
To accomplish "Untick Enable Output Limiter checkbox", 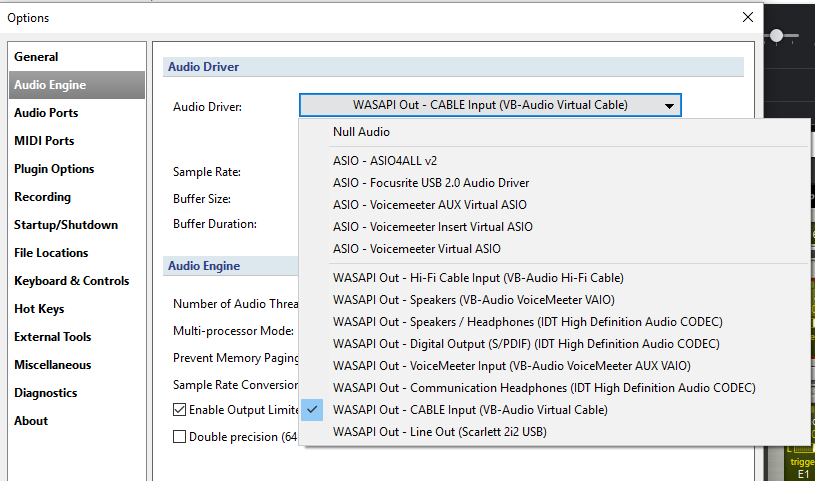I will 179,410.
